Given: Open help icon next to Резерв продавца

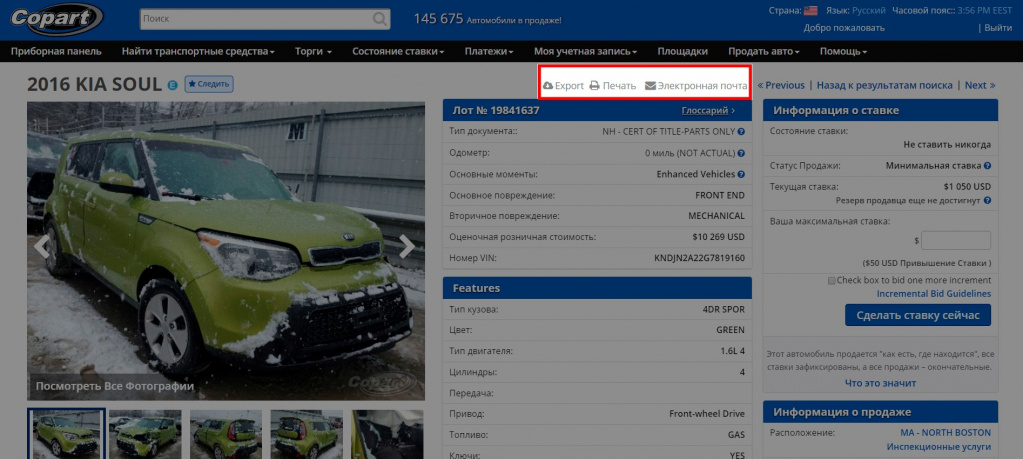Looking at the screenshot, I should click(988, 200).
